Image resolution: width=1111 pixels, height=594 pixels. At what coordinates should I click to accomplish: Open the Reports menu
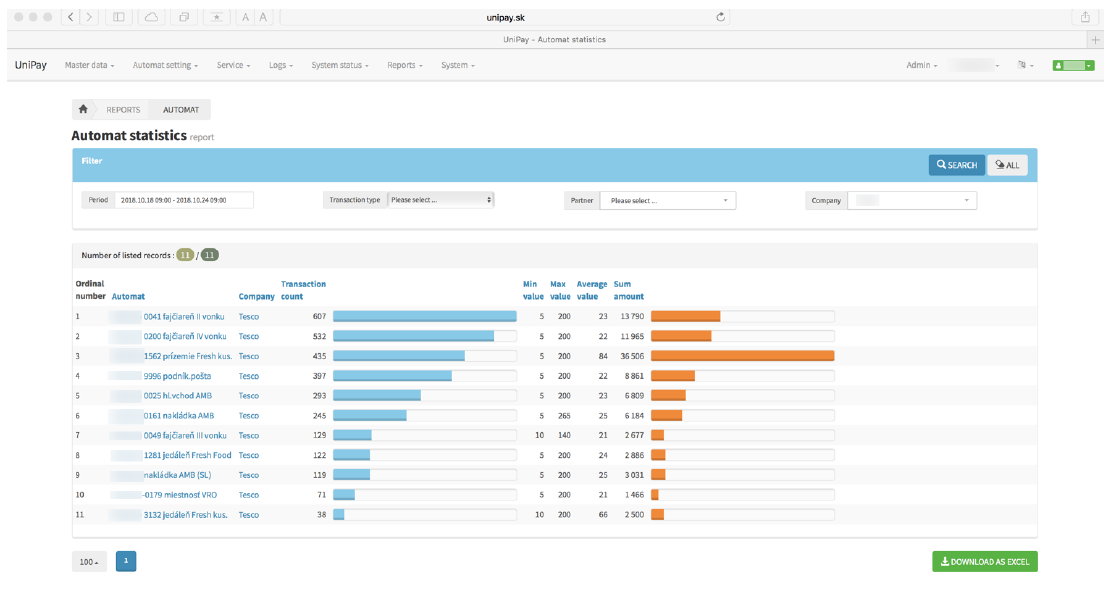(404, 65)
